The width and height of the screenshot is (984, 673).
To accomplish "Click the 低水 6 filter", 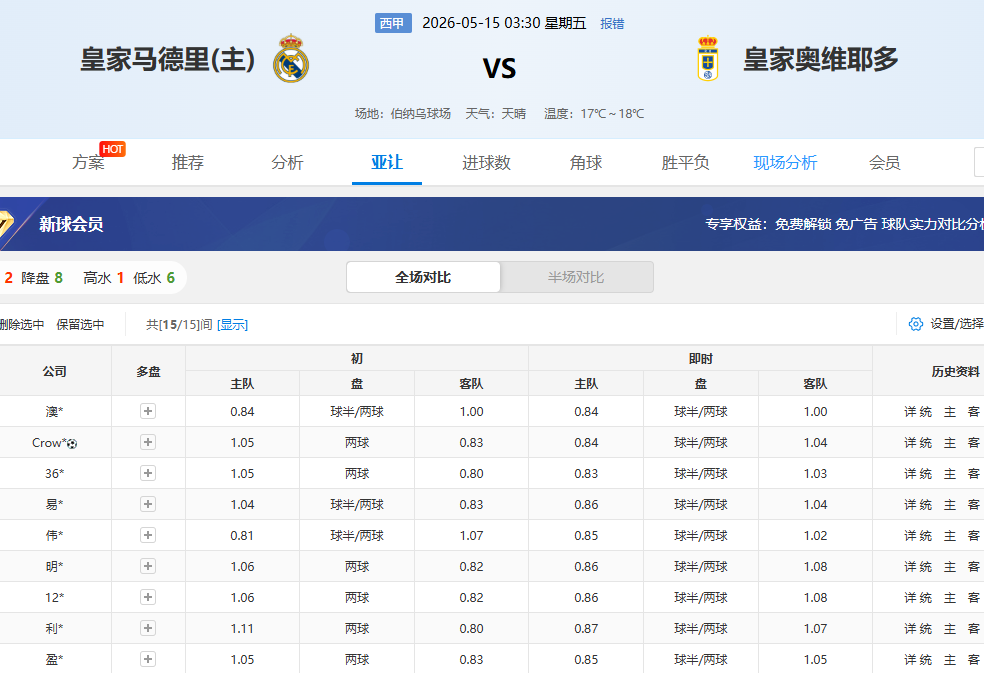I will click(x=154, y=277).
